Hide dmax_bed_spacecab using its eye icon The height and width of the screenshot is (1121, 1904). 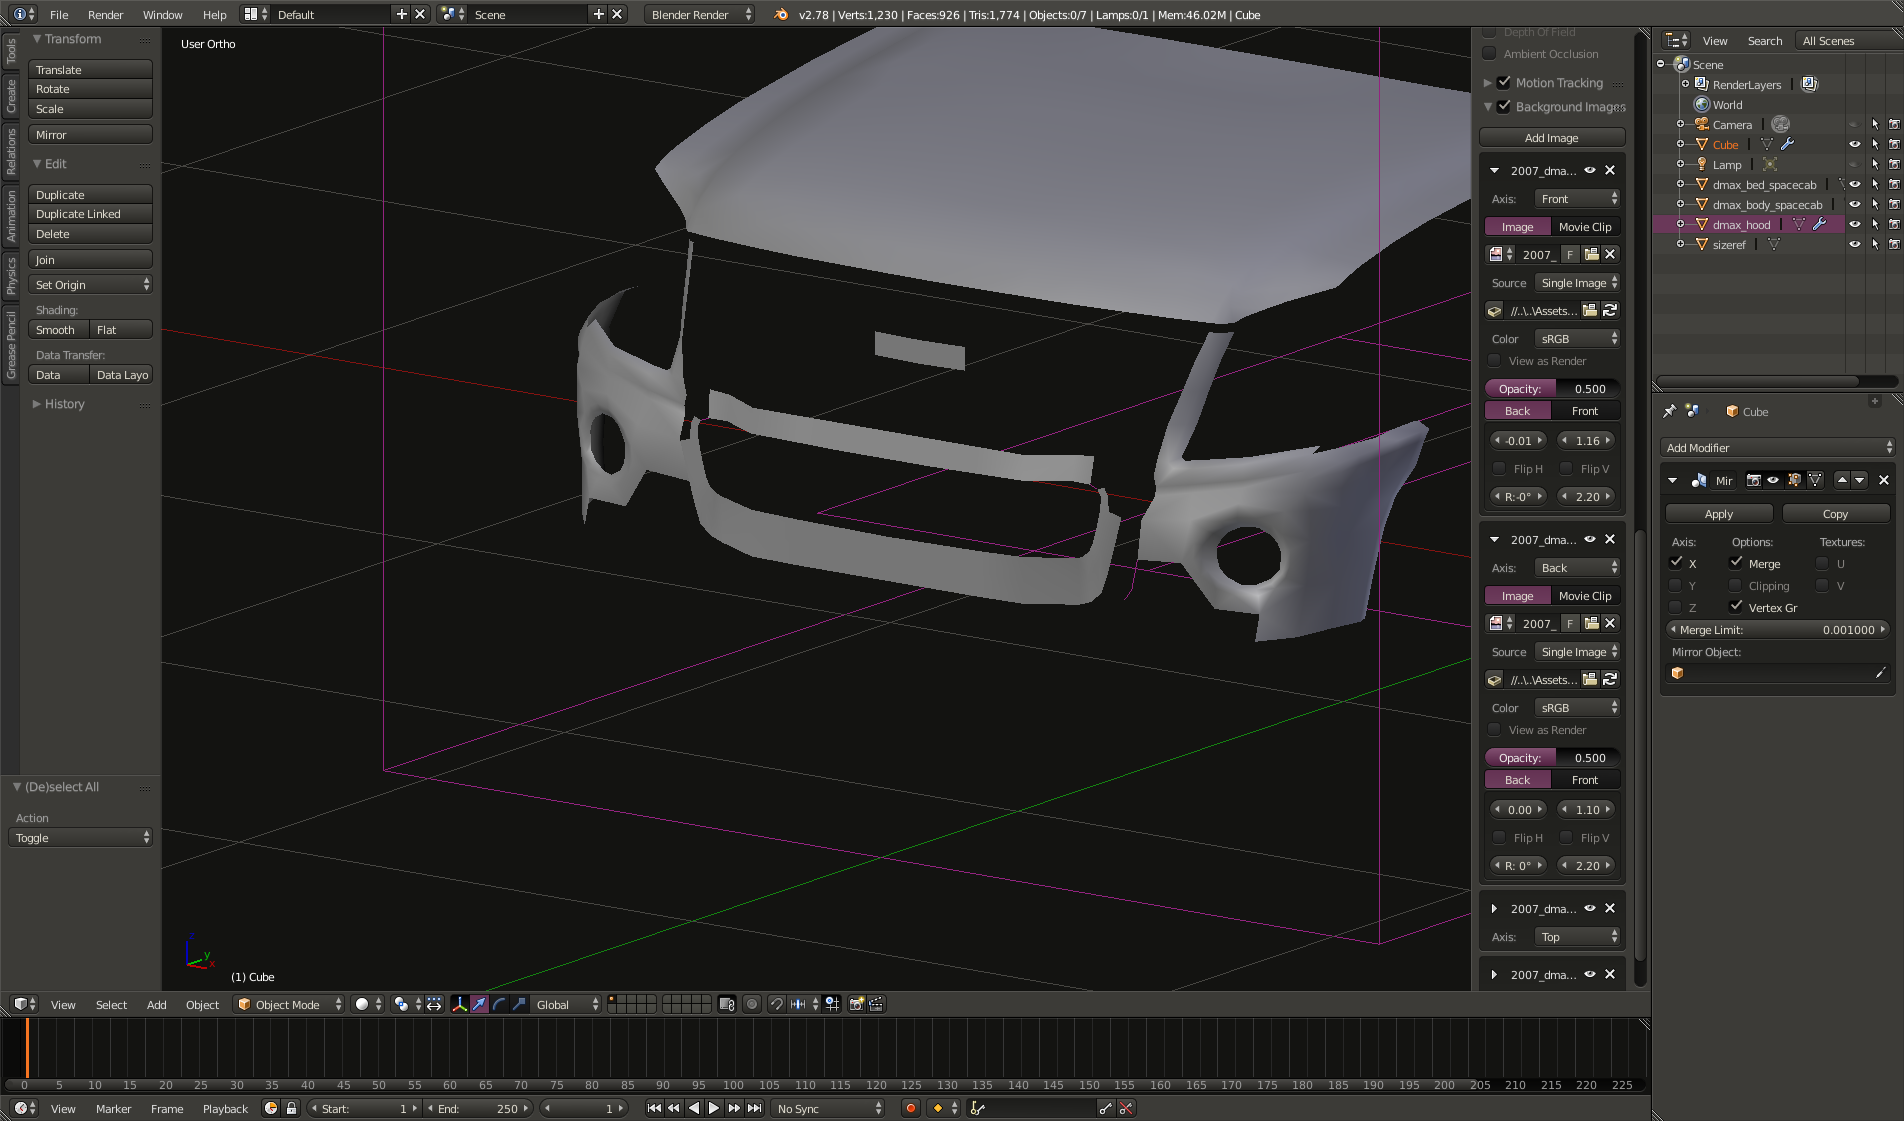[x=1855, y=184]
